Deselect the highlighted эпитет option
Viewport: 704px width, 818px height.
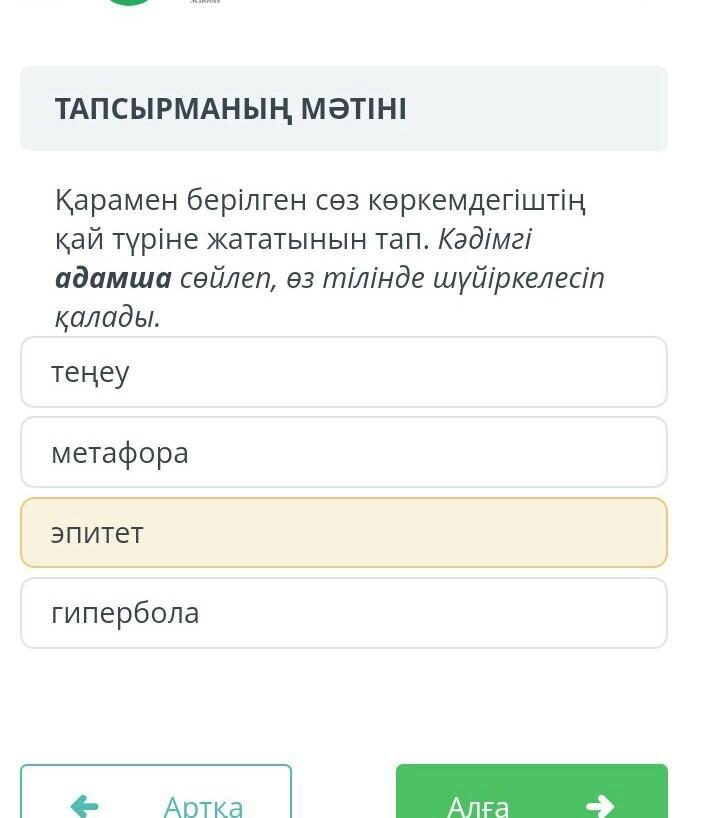(x=343, y=533)
